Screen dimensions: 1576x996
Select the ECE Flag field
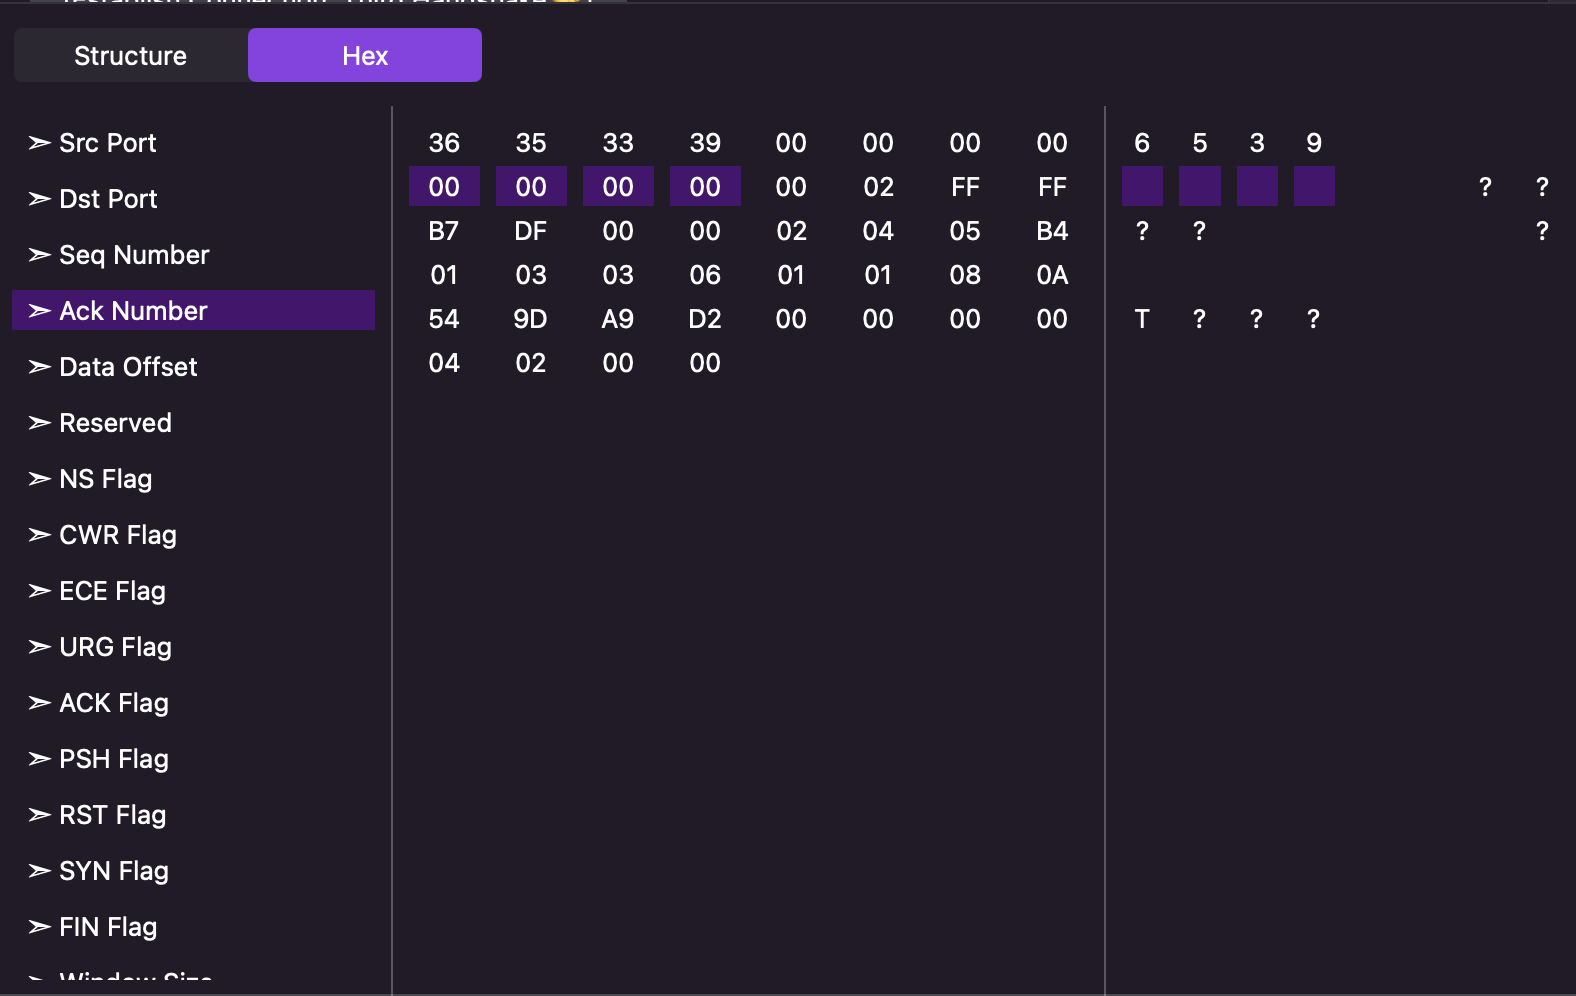point(193,591)
